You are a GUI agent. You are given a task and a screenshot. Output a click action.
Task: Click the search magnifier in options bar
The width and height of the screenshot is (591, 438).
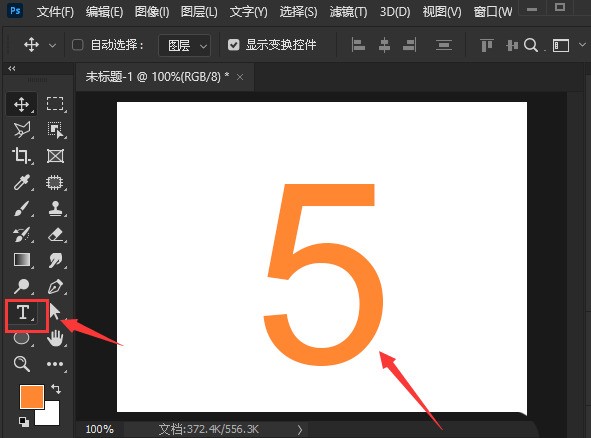click(x=531, y=45)
